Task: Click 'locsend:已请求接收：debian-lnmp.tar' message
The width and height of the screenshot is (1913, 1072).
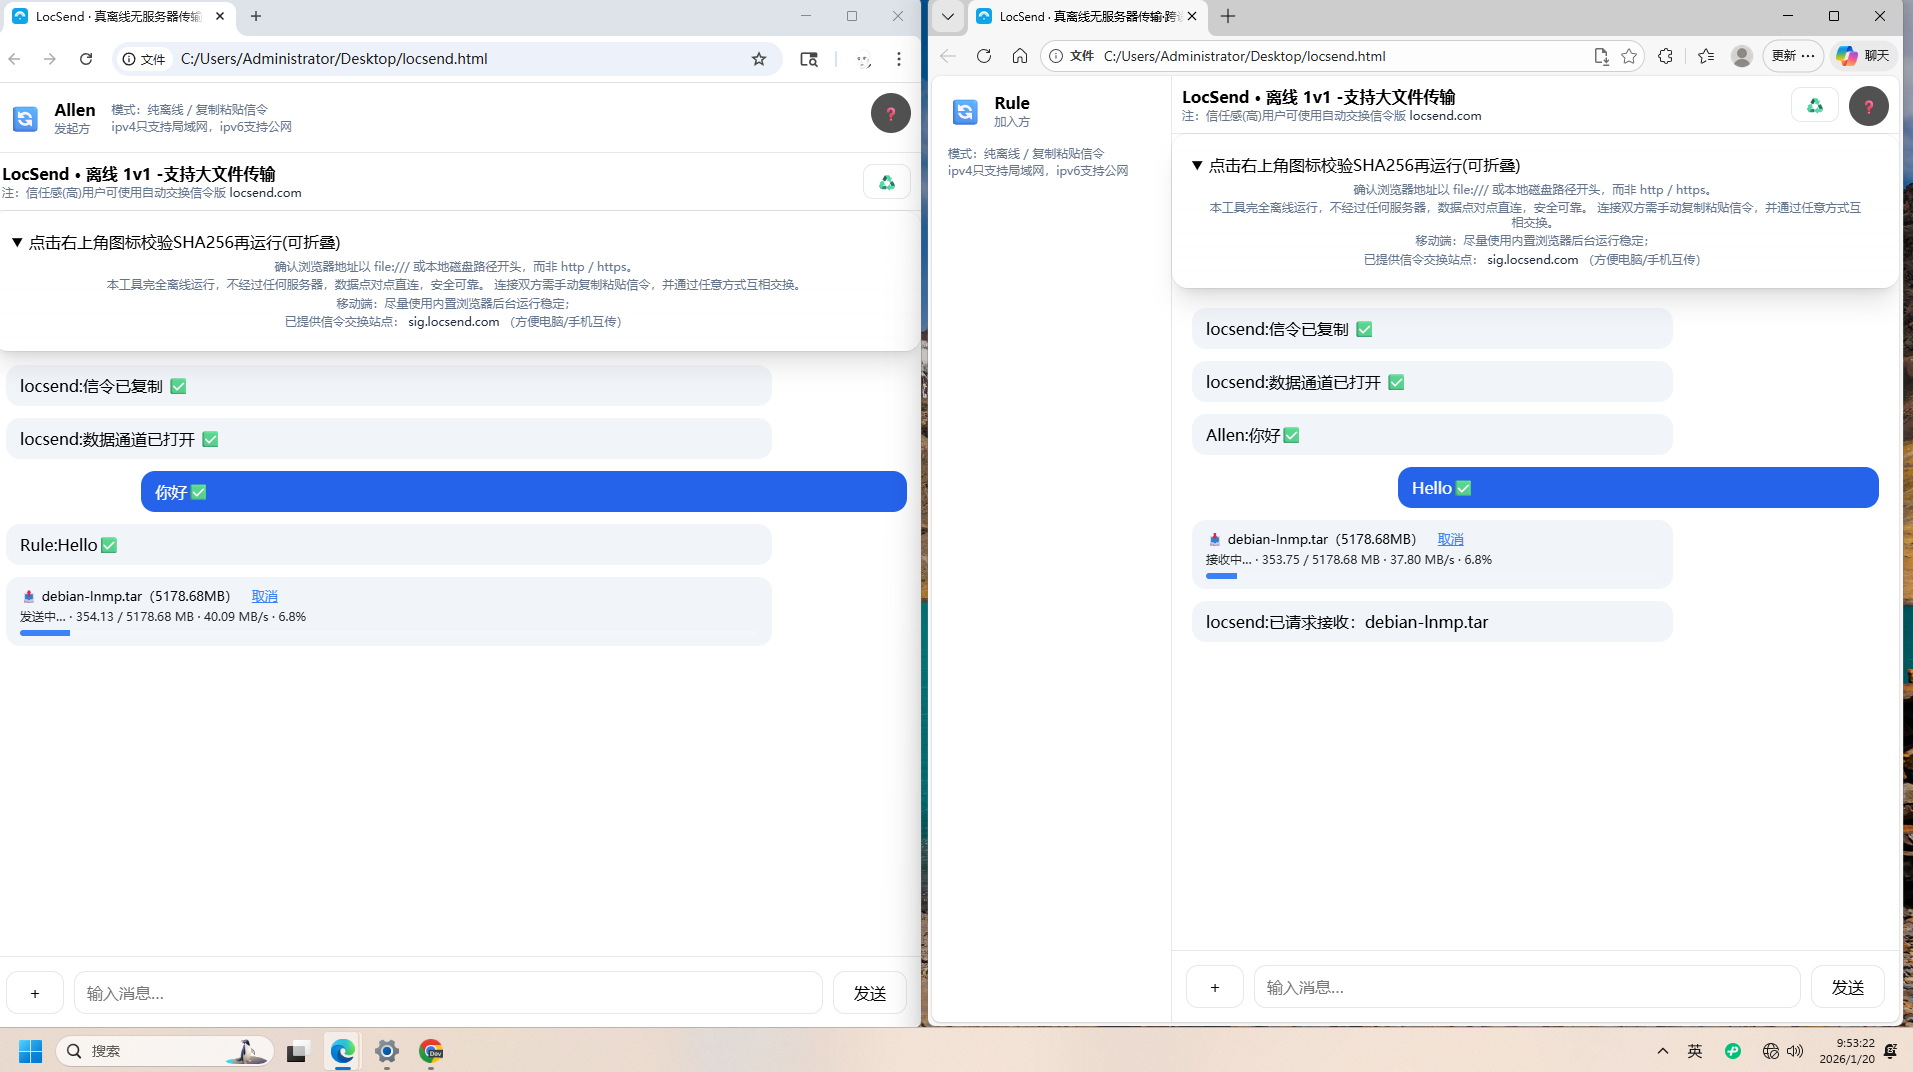Action: [1432, 622]
